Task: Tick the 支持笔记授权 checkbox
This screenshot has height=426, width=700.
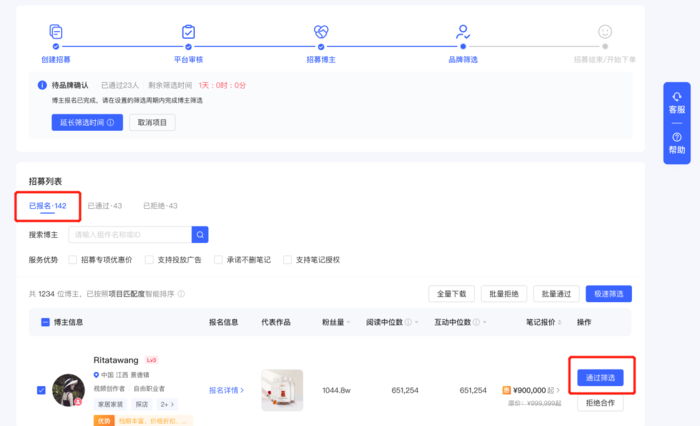Action: [288, 260]
